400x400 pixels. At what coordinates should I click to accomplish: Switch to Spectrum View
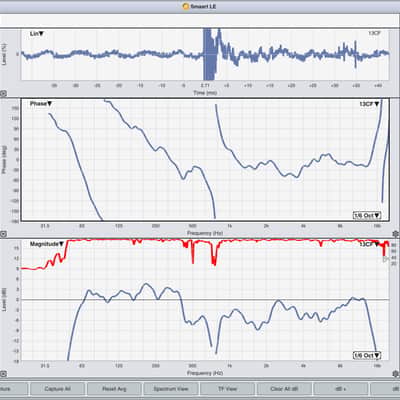(171, 389)
